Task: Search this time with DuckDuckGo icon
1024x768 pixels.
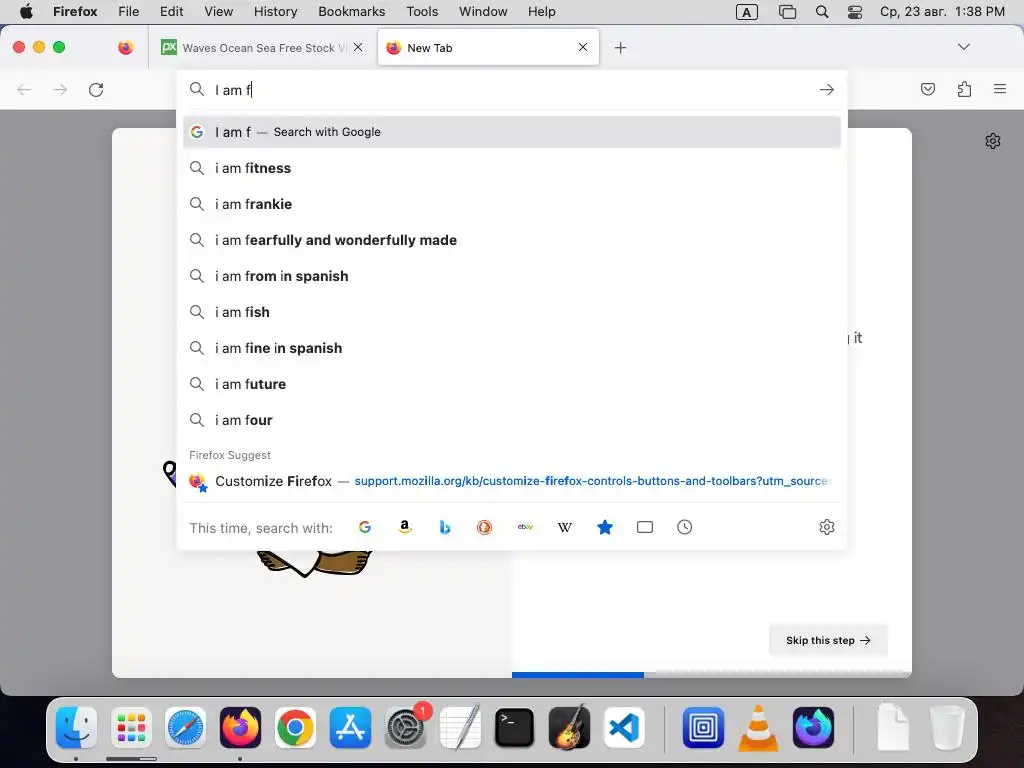Action: (485, 527)
